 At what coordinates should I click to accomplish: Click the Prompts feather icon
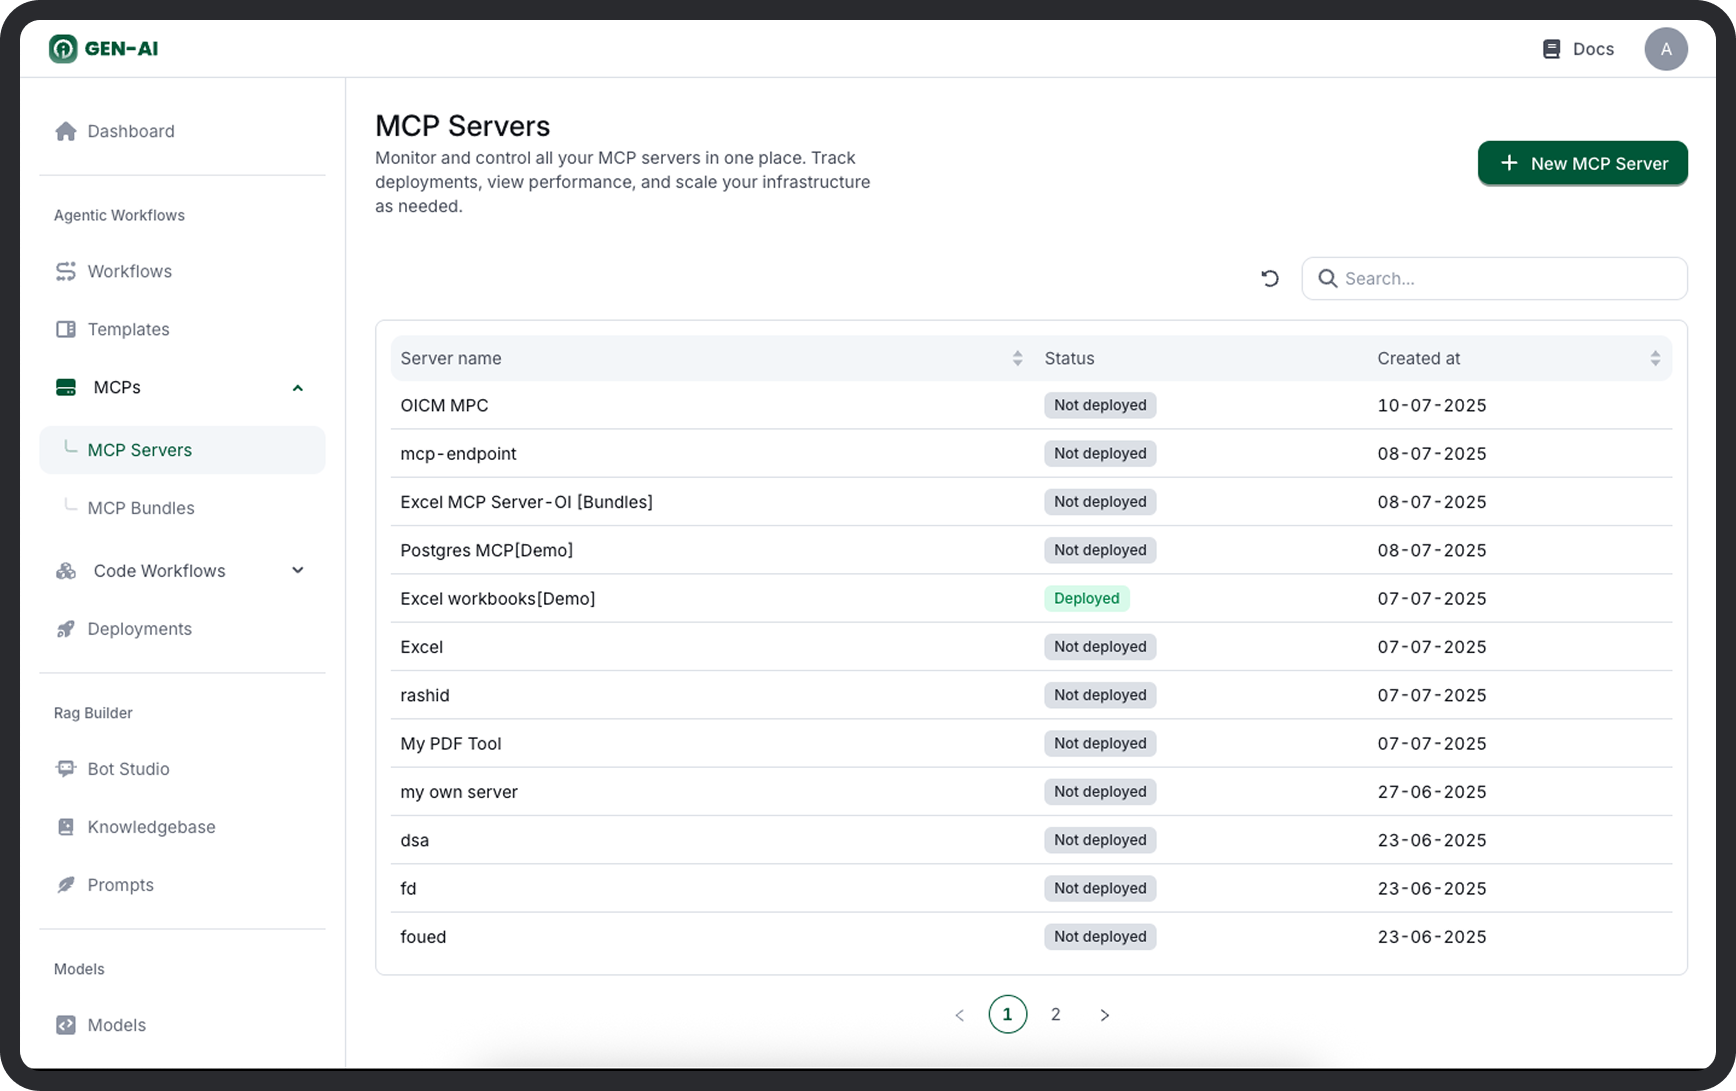(66, 885)
